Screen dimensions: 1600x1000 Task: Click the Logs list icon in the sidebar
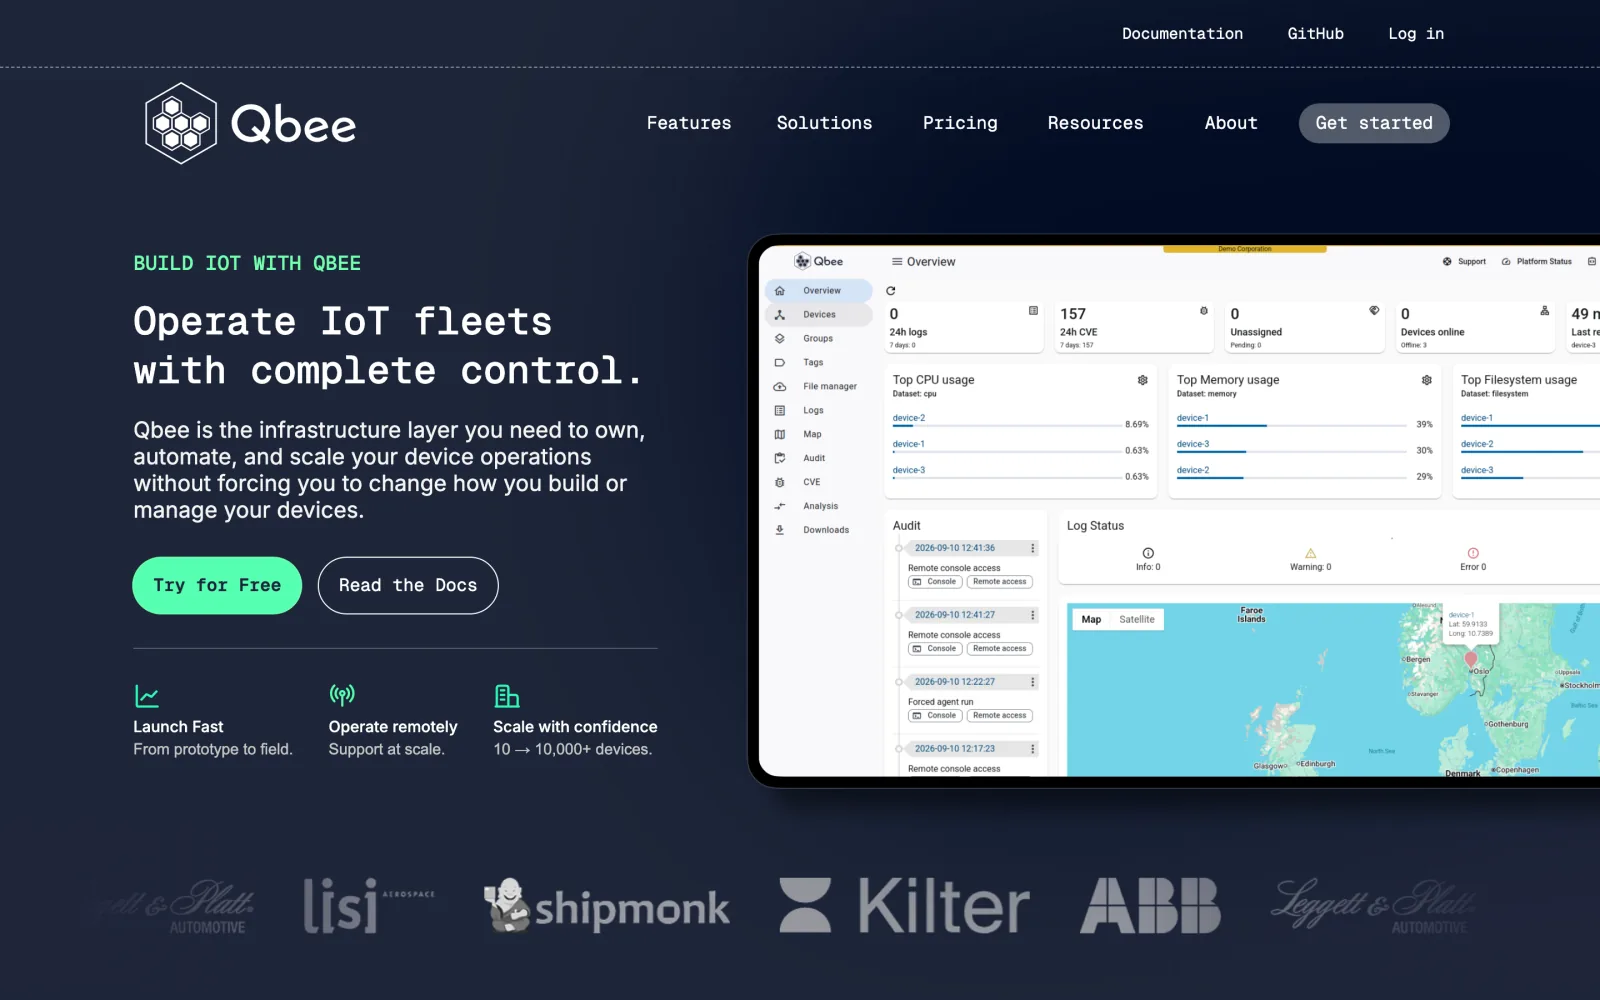[x=780, y=411]
